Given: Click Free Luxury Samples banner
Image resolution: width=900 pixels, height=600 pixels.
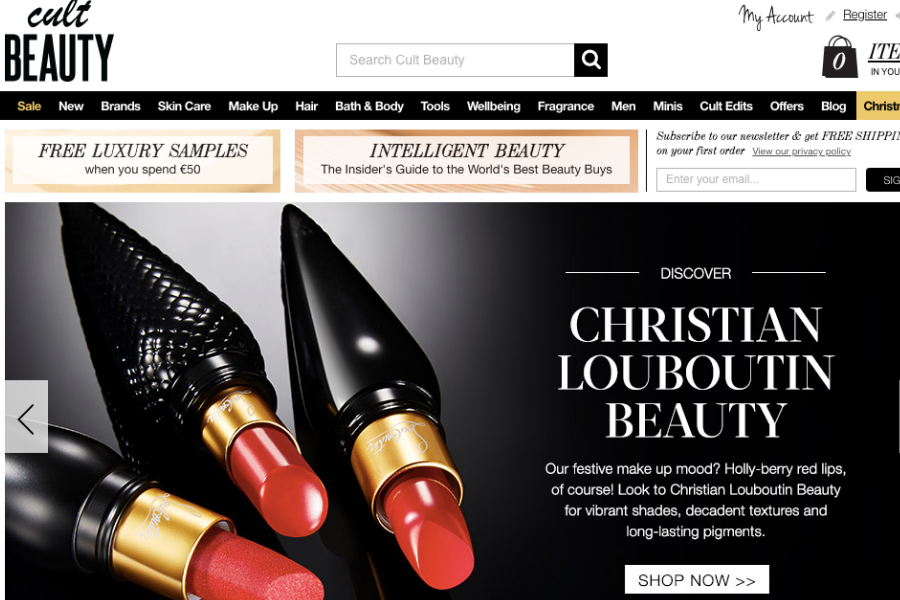Looking at the screenshot, I should click(x=143, y=160).
